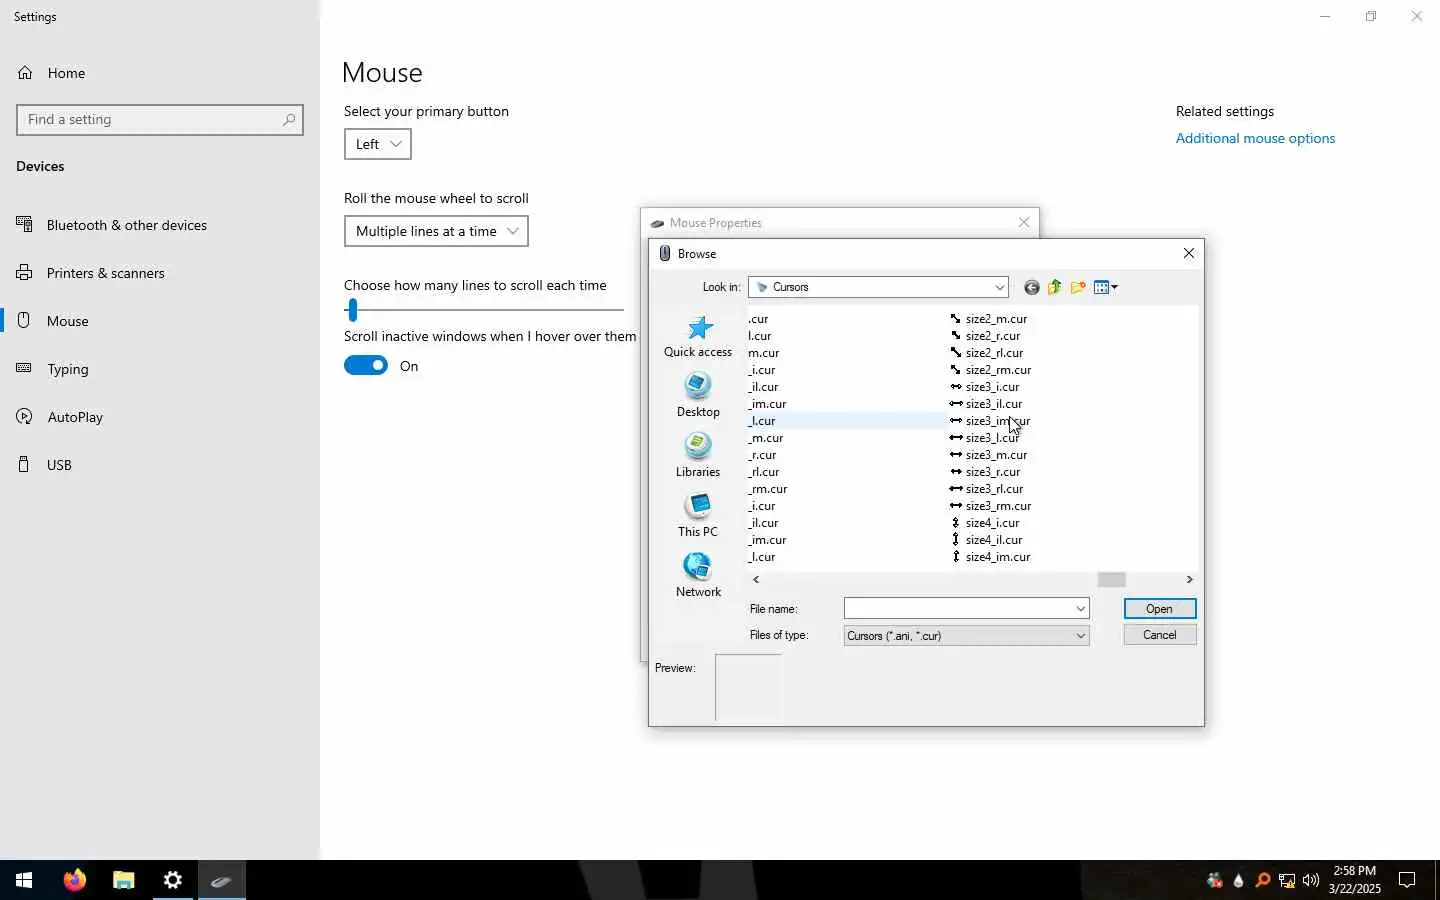Focus the Find a setting search box
Screen dimensions: 1440x900
coord(160,120)
